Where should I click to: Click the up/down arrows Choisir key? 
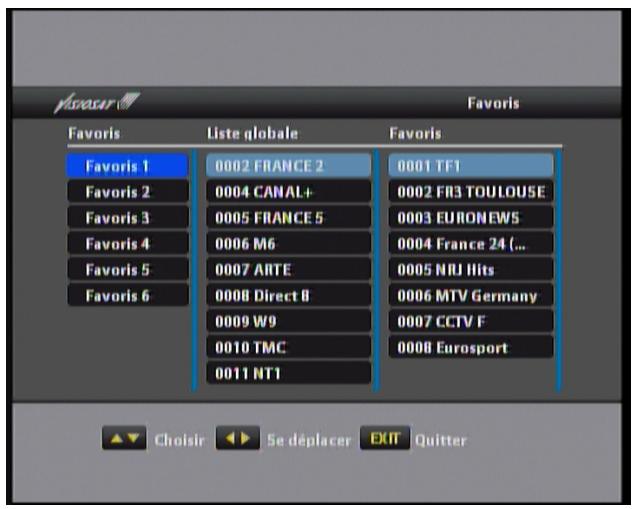click(124, 438)
